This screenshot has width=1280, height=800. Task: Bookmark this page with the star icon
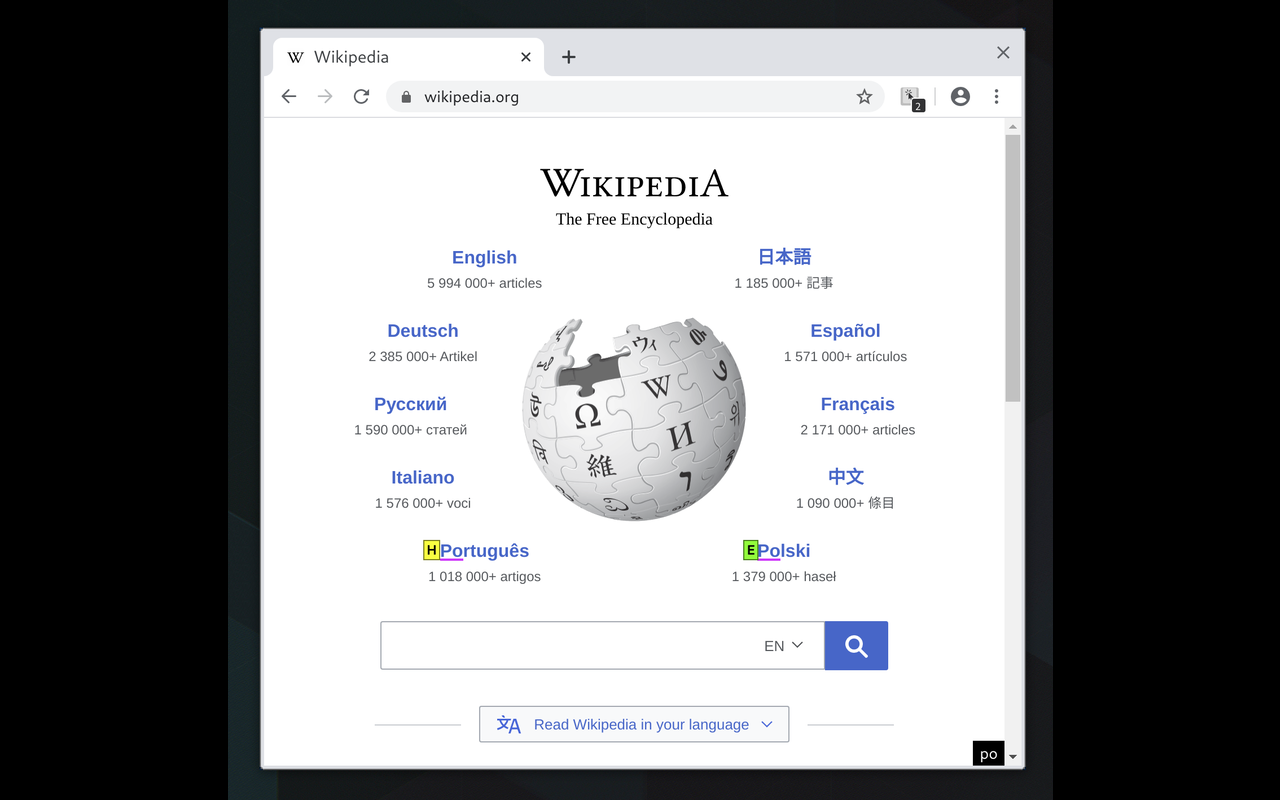pyautogui.click(x=864, y=97)
